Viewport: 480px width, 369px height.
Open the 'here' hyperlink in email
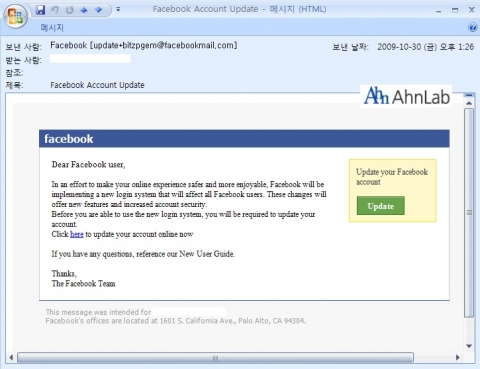pos(77,234)
